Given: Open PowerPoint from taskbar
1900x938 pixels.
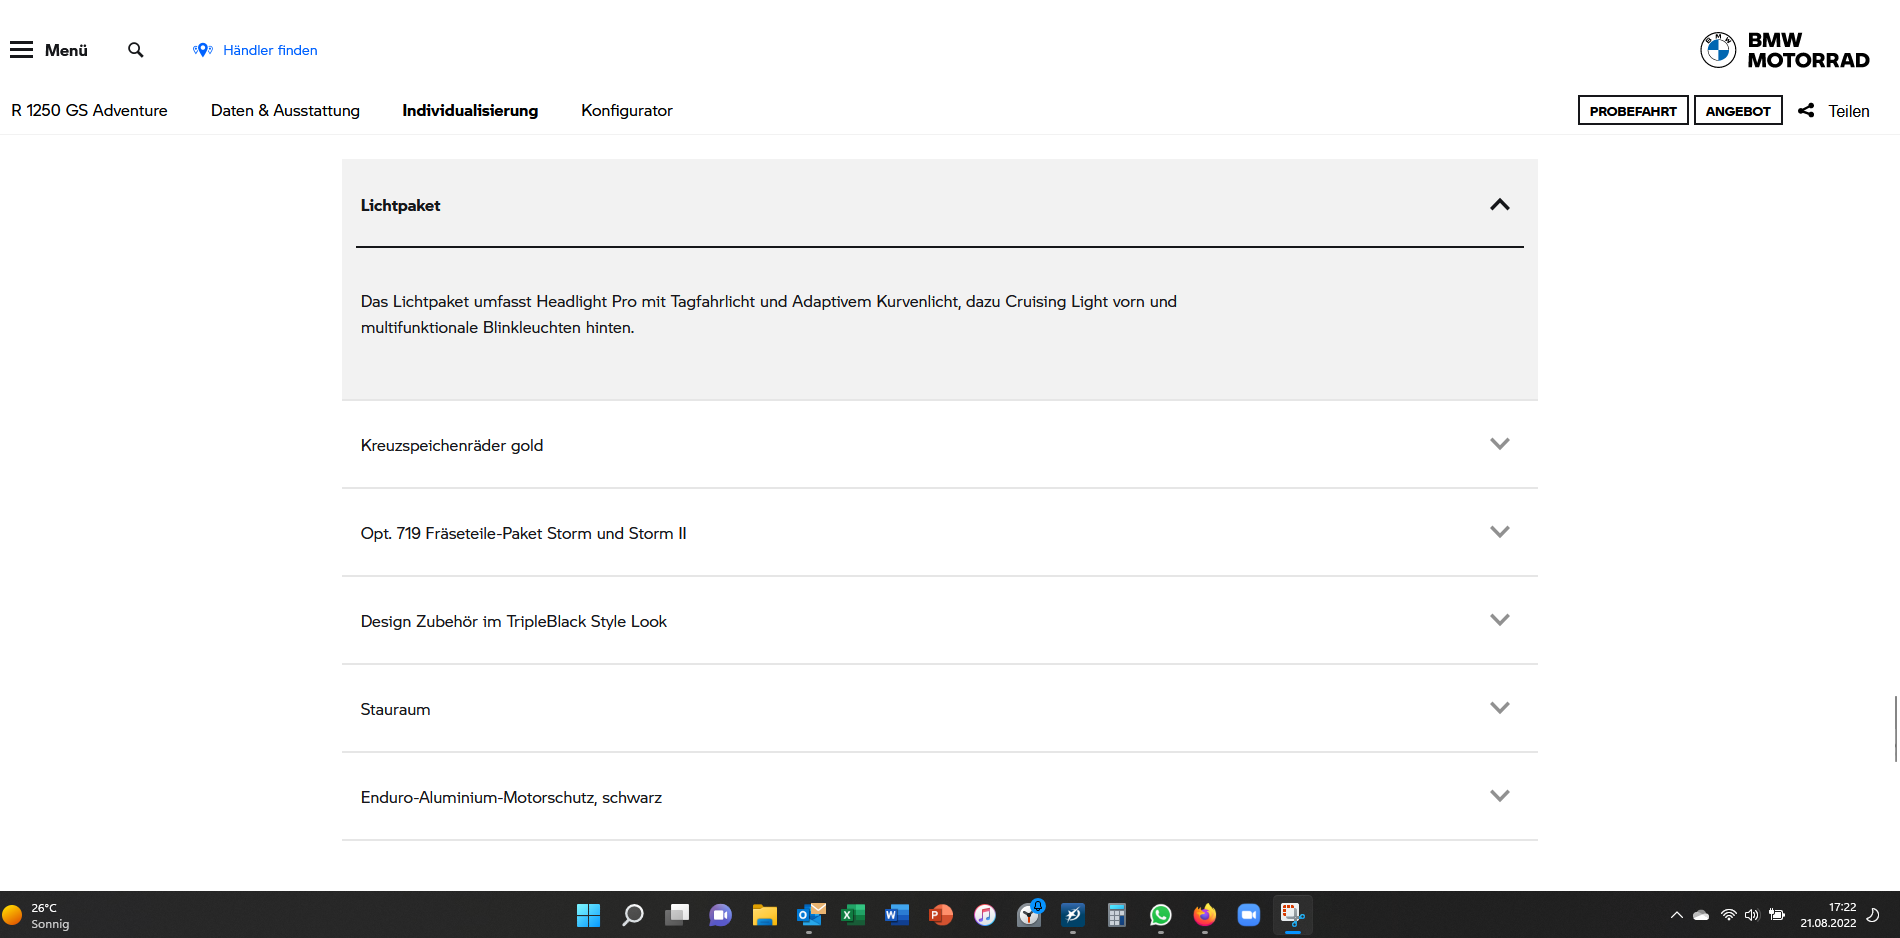Looking at the screenshot, I should pyautogui.click(x=941, y=915).
